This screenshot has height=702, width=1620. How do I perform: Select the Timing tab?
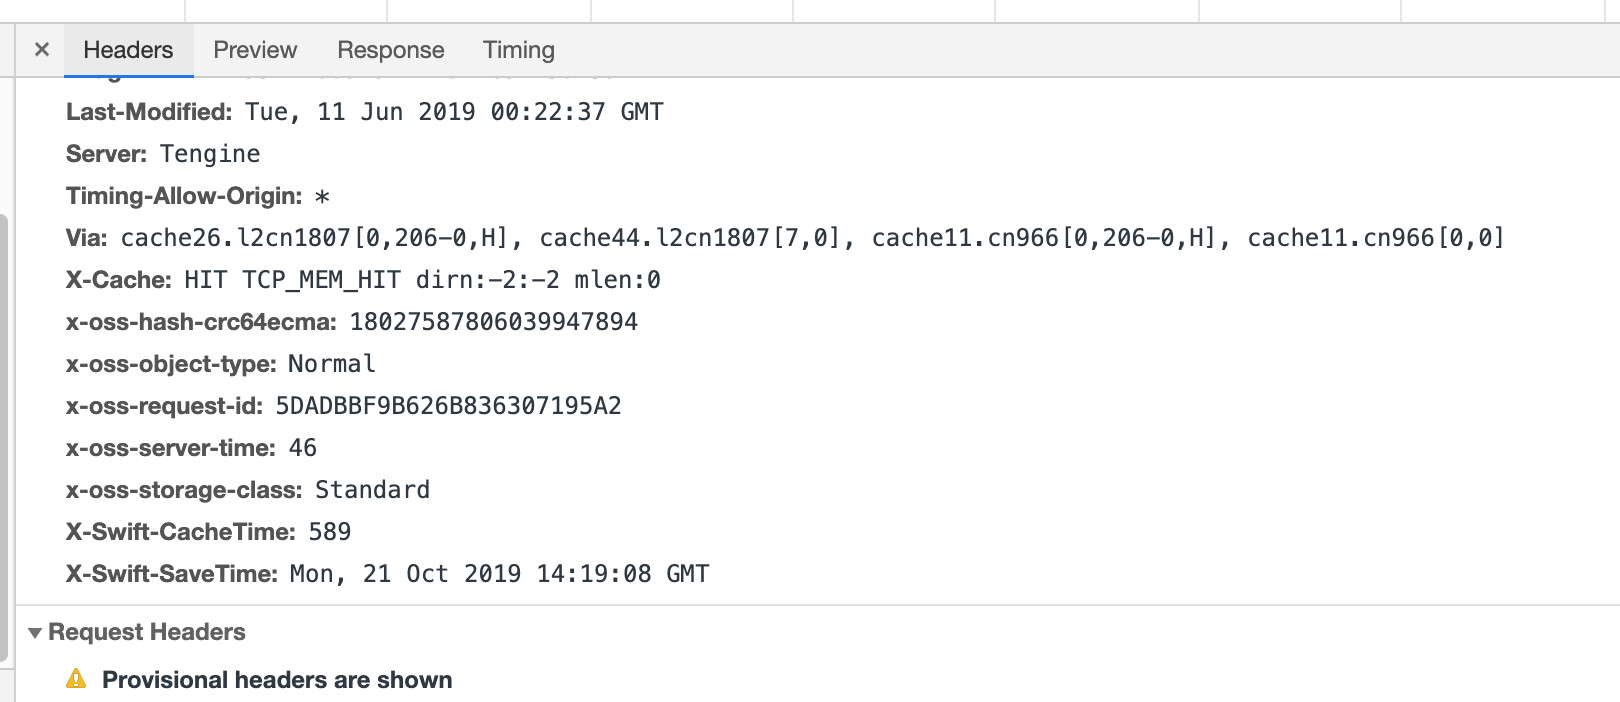click(519, 50)
